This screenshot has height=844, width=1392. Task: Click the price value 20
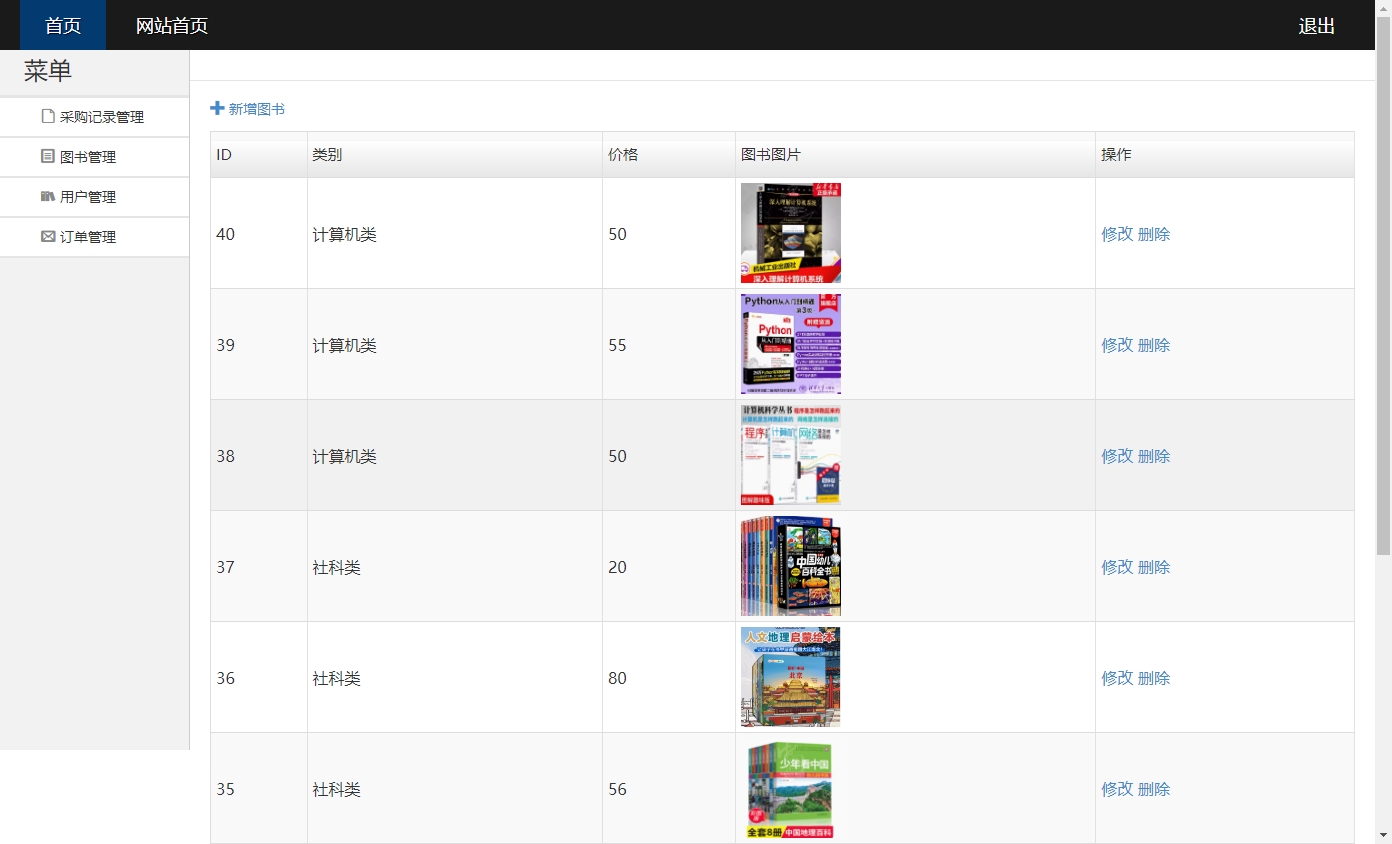(618, 567)
